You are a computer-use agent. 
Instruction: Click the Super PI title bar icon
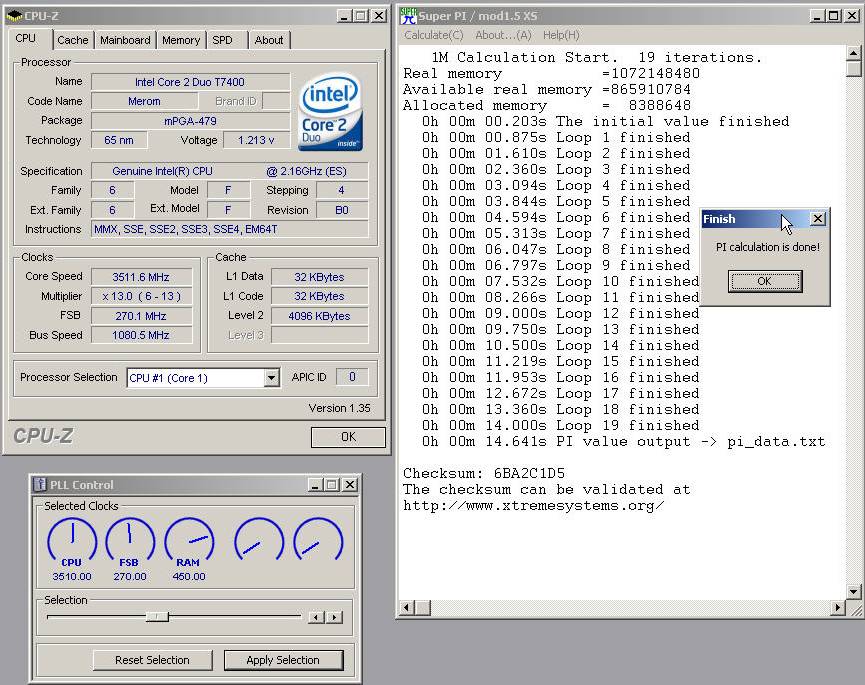click(408, 16)
